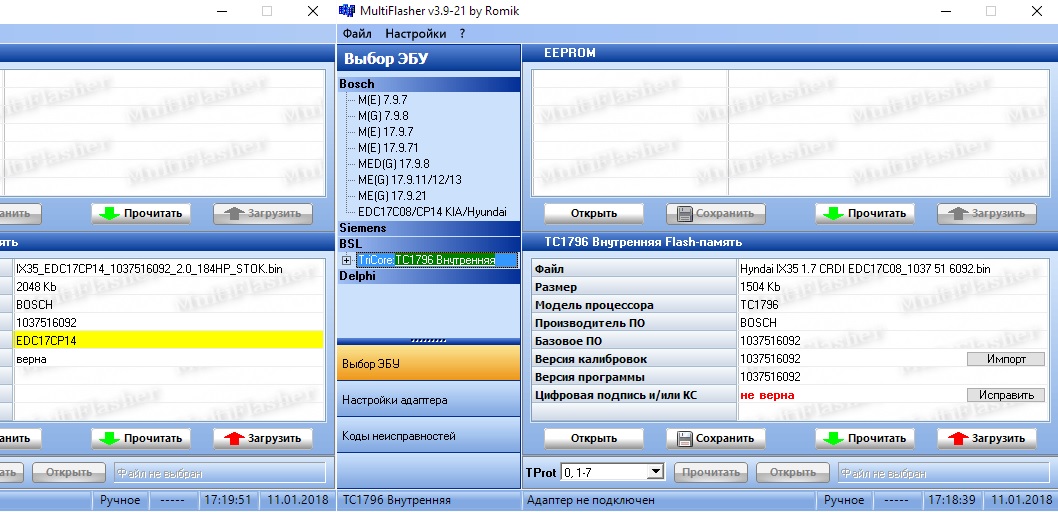This screenshot has width=1058, height=512.
Task: Click Прочитать in other window's upper panel
Action: [x=141, y=214]
